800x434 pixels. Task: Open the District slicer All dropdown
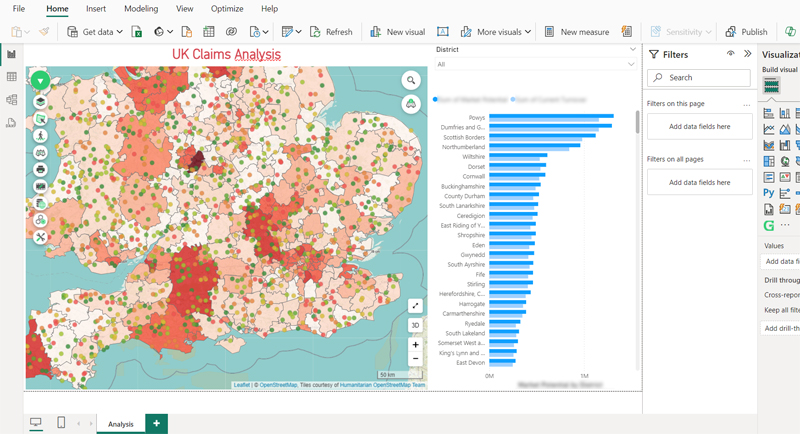pyautogui.click(x=535, y=64)
